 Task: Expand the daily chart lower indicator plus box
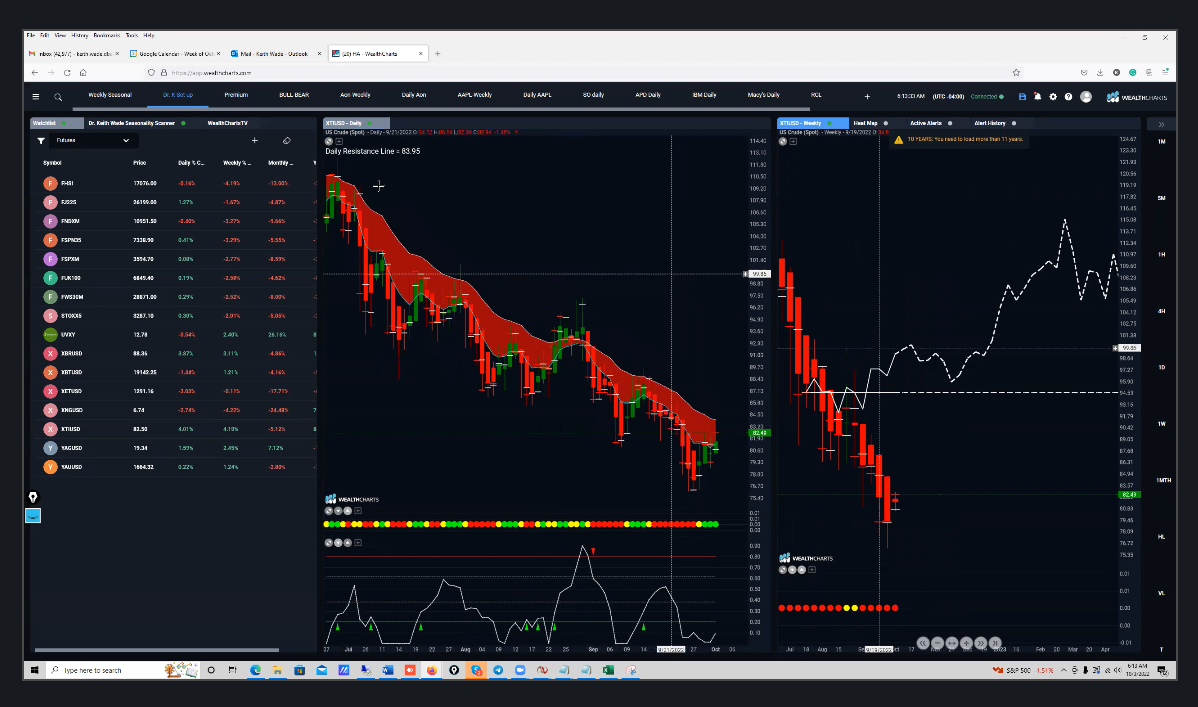click(x=358, y=543)
